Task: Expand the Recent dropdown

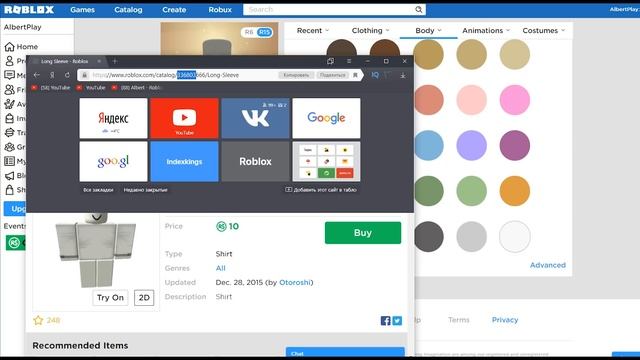Action: click(313, 31)
